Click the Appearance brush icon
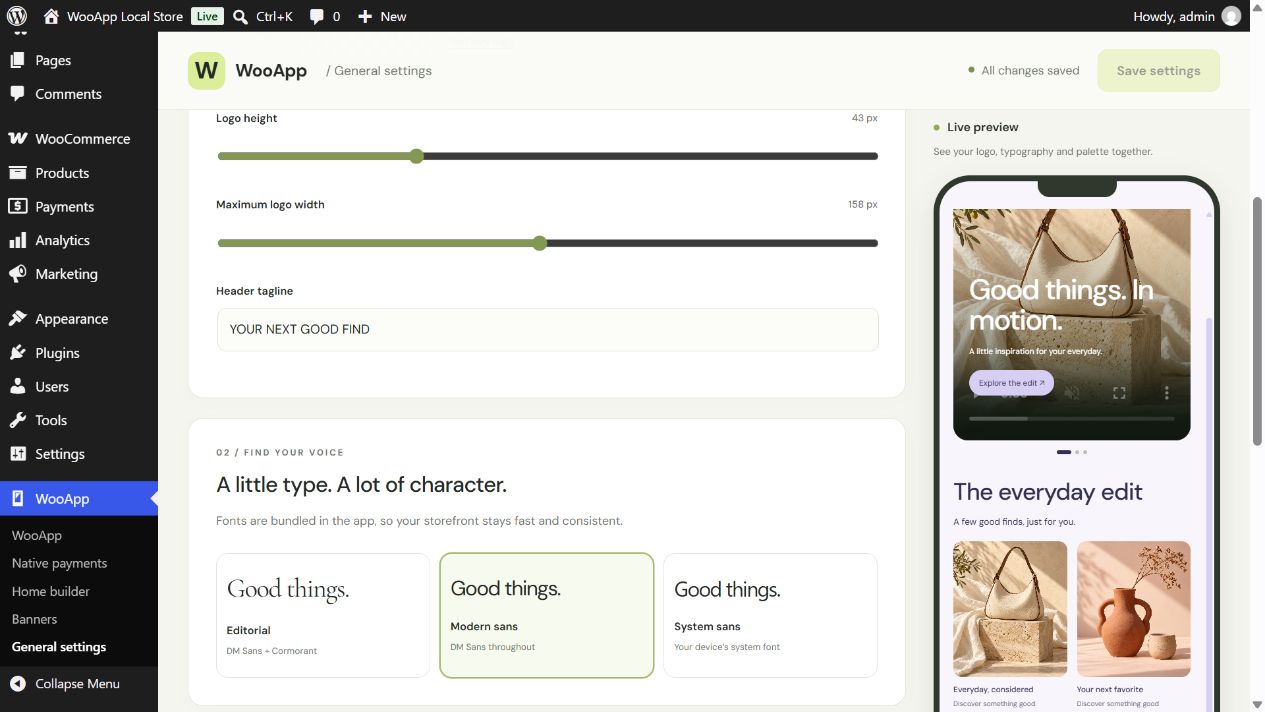 pyautogui.click(x=17, y=319)
